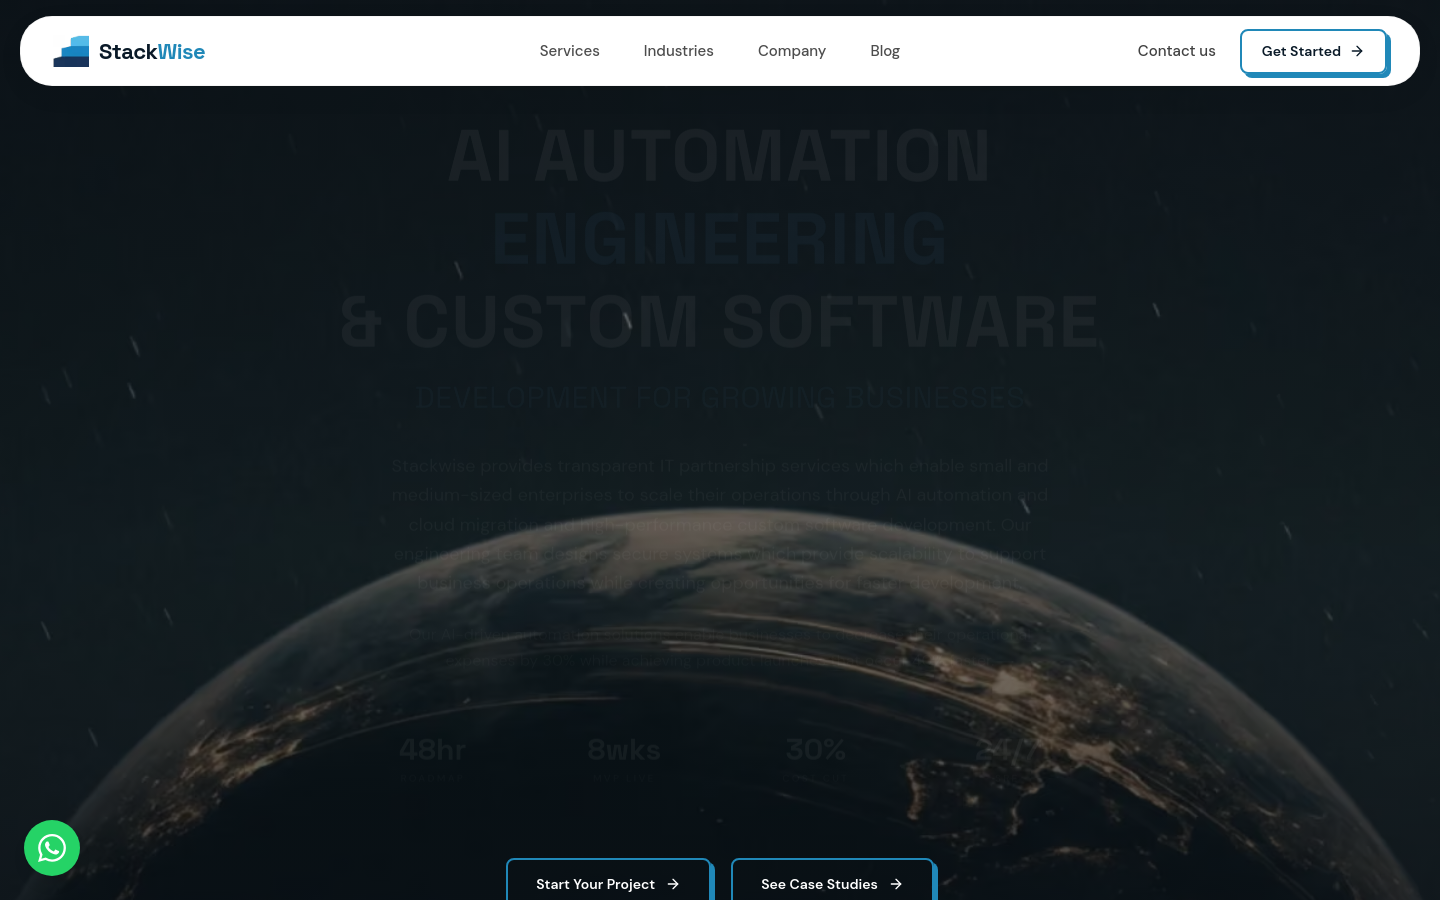Open WhatsApp chat icon
The height and width of the screenshot is (900, 1440).
point(52,848)
